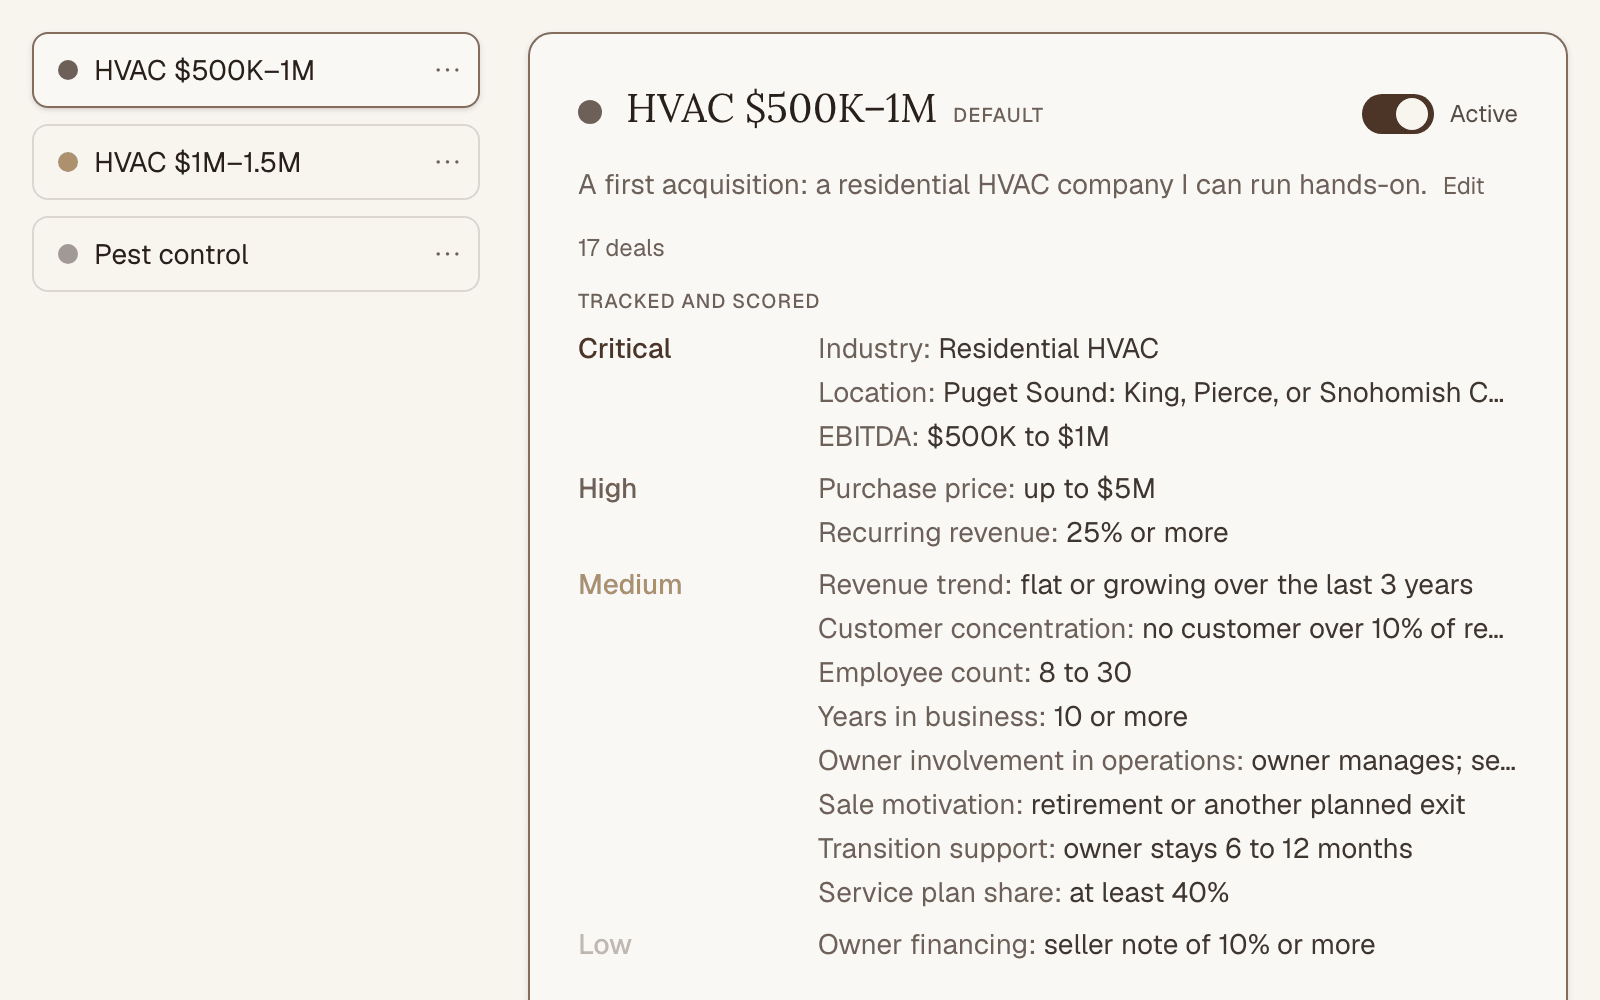Select the HVAC $500K–1M profile card
The image size is (1600, 1000).
tap(256, 70)
